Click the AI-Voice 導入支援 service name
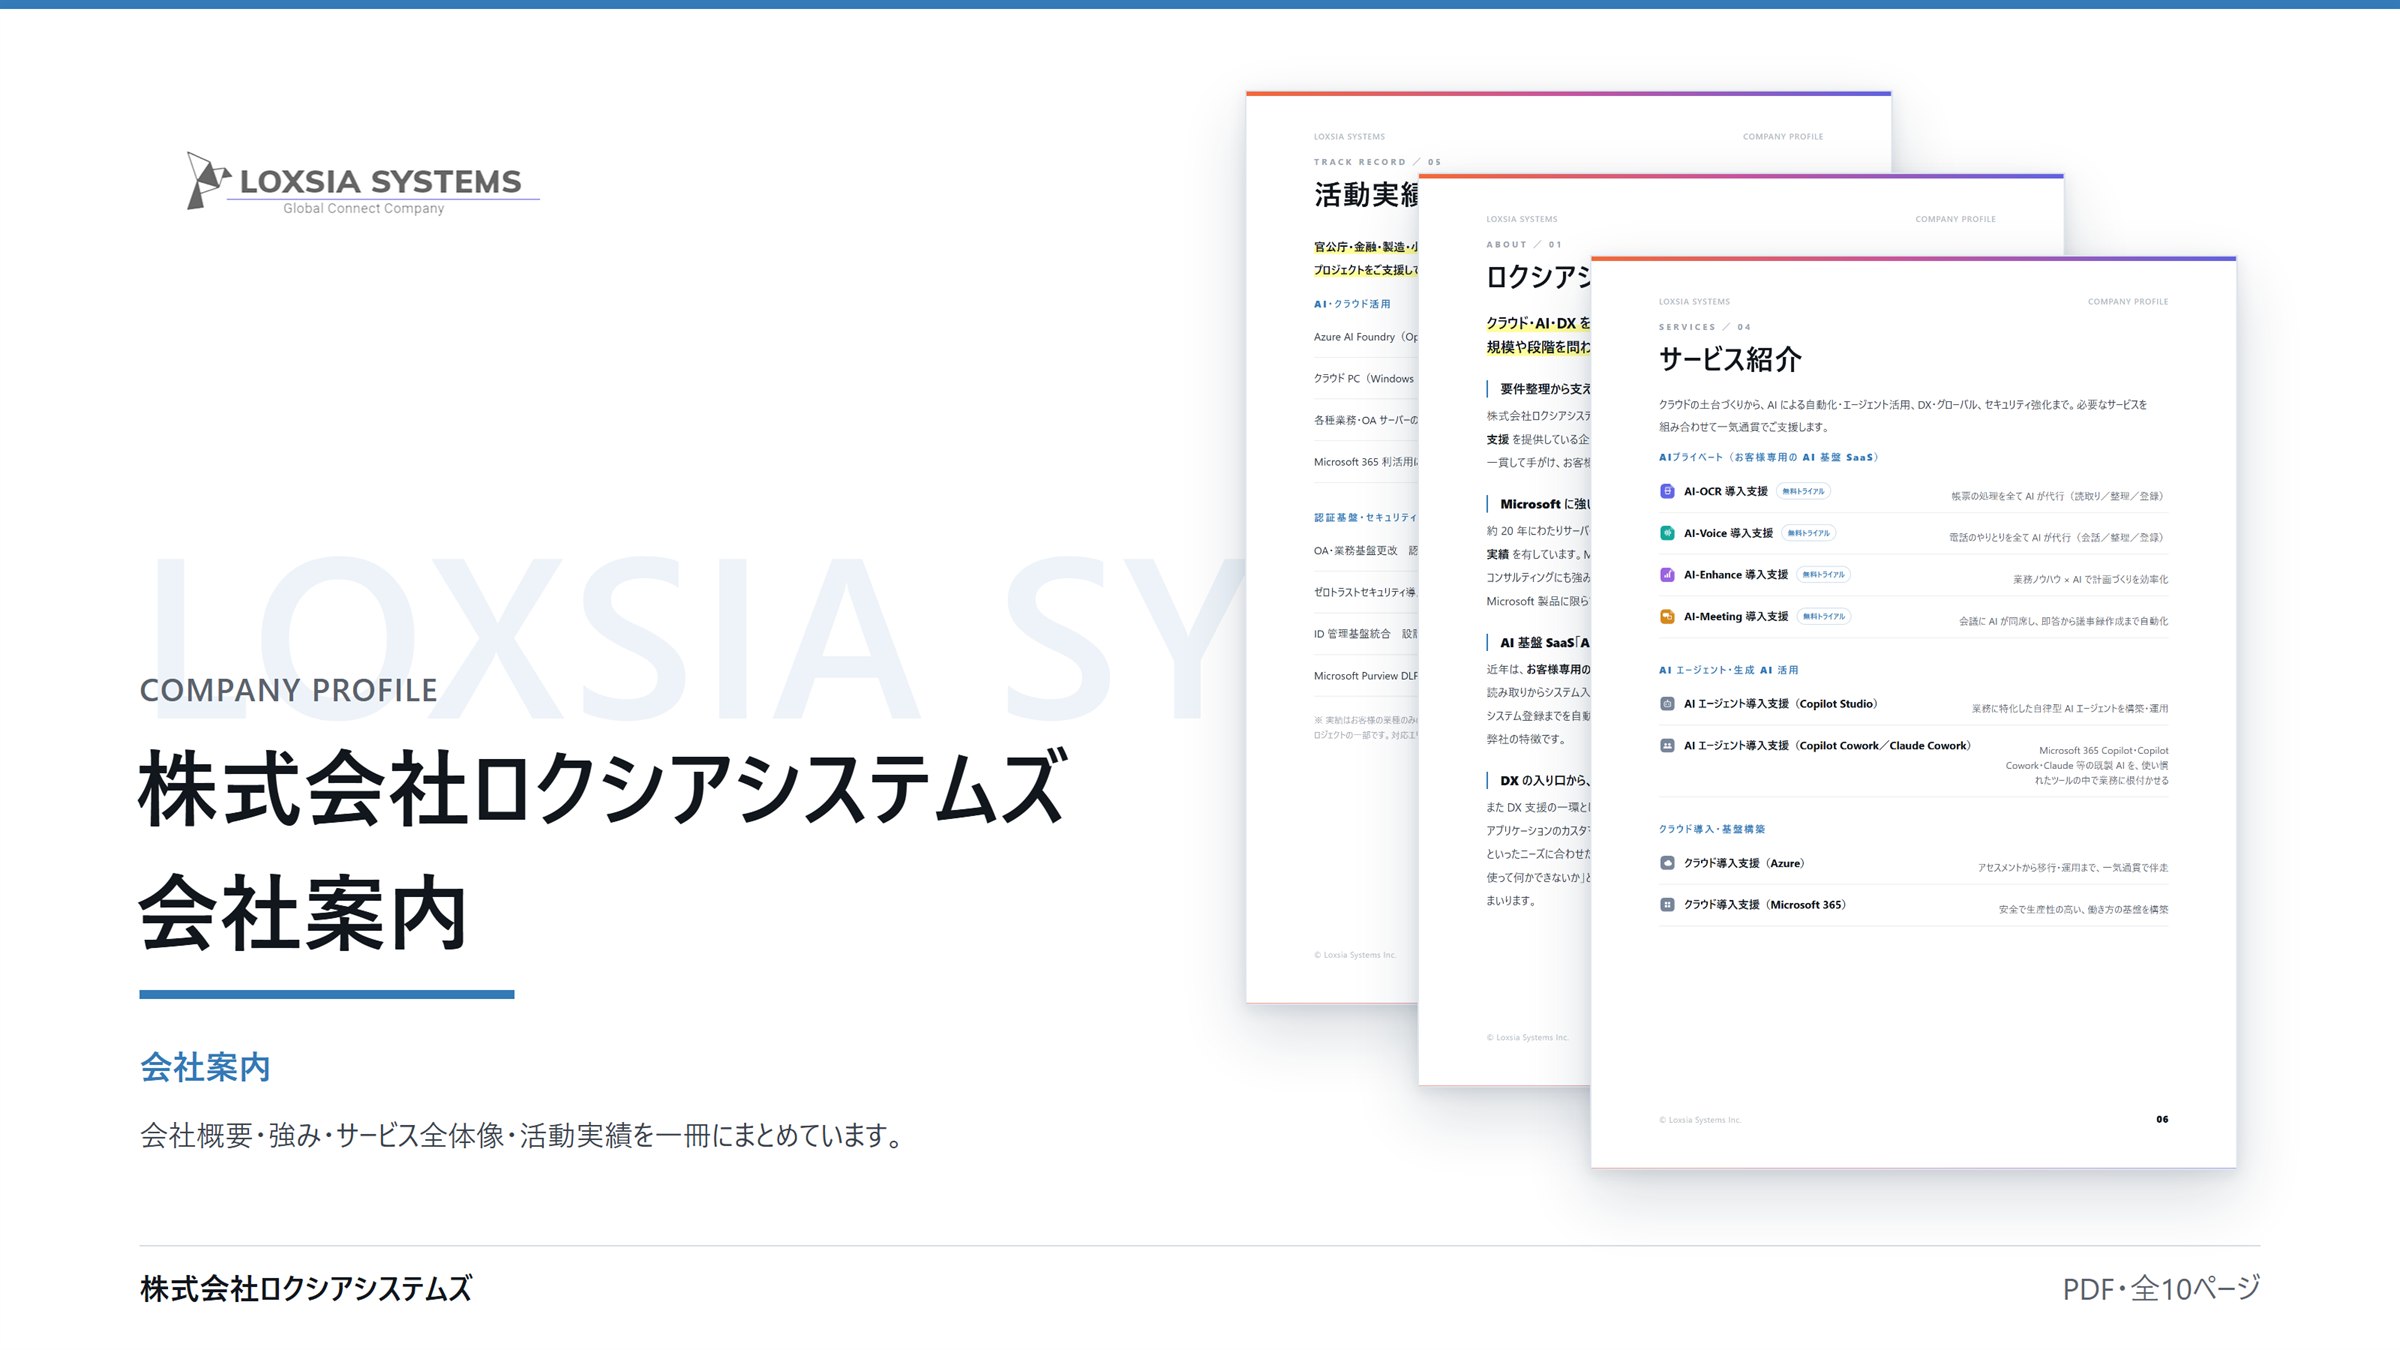2400x1350 pixels. tap(1728, 533)
